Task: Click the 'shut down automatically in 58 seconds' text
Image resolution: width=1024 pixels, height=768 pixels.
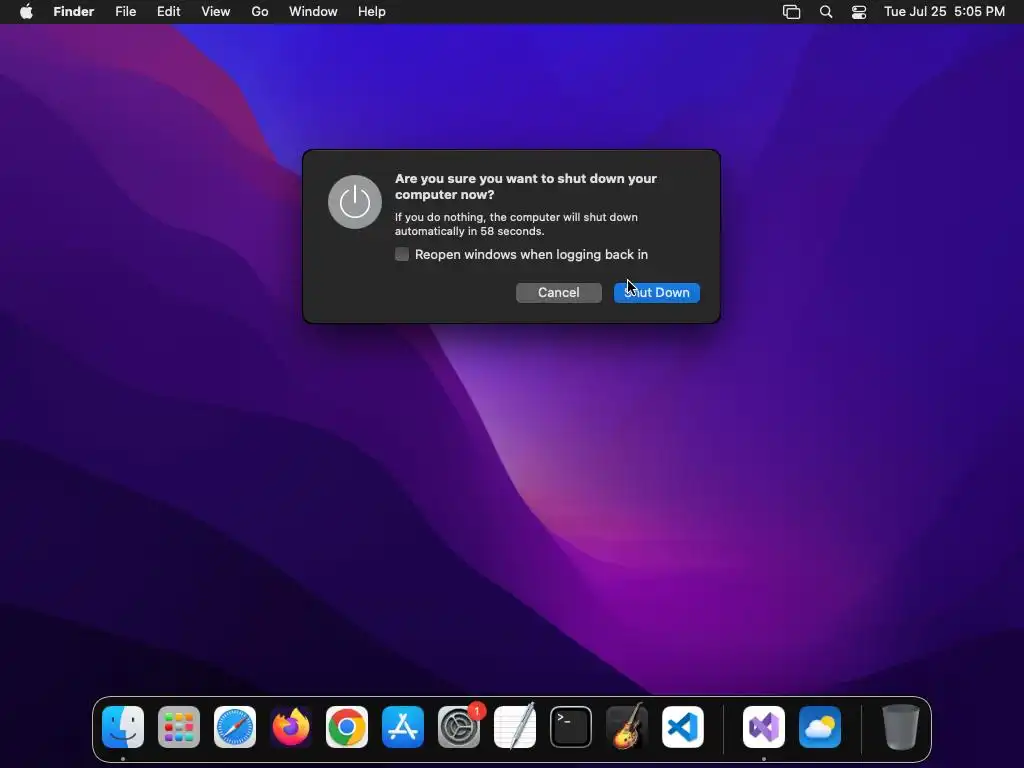Action: pyautogui.click(x=516, y=224)
